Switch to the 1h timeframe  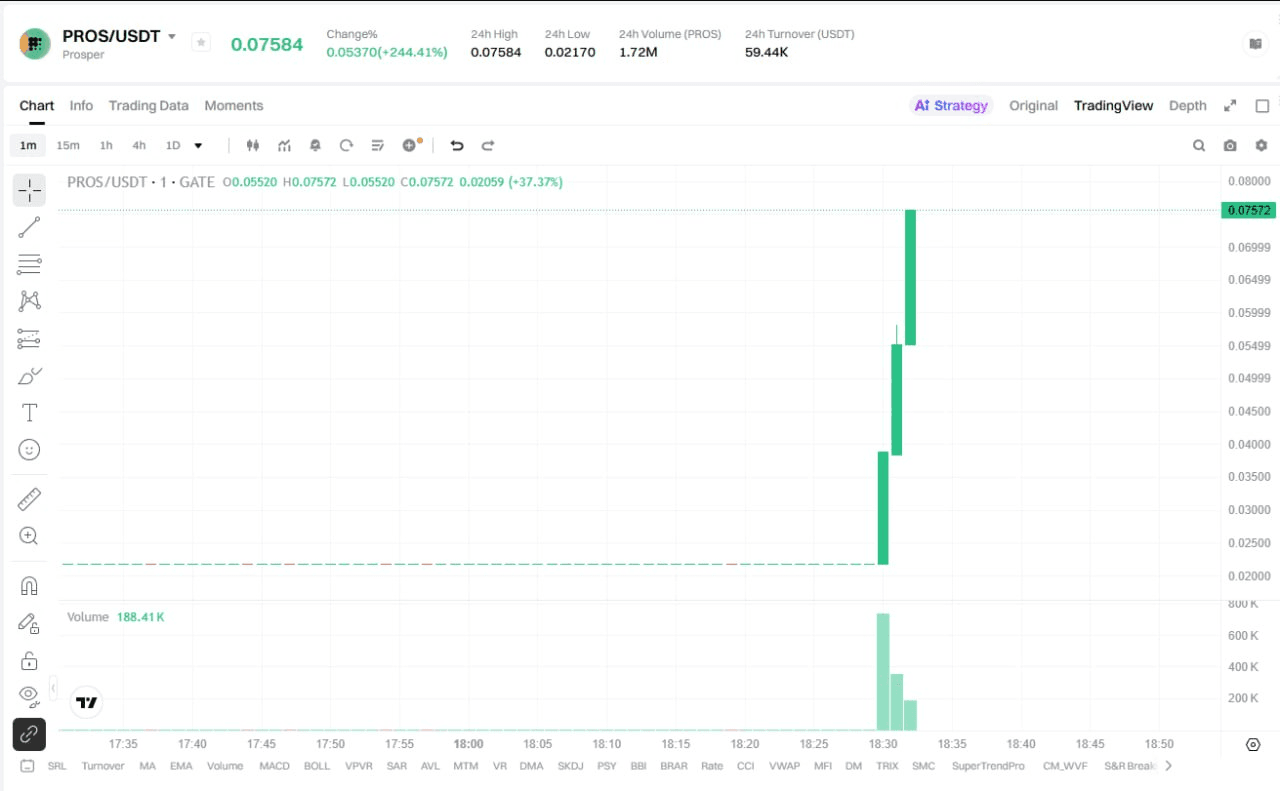[106, 145]
